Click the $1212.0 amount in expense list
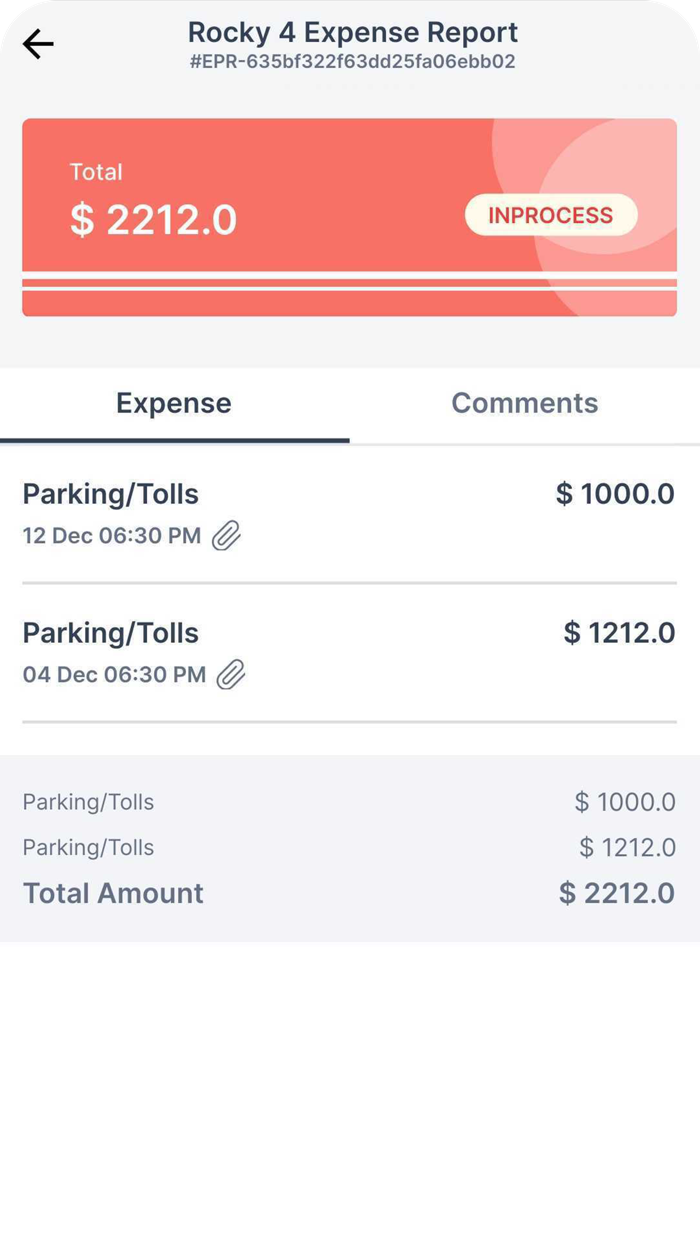This screenshot has height=1244, width=700. (x=619, y=633)
